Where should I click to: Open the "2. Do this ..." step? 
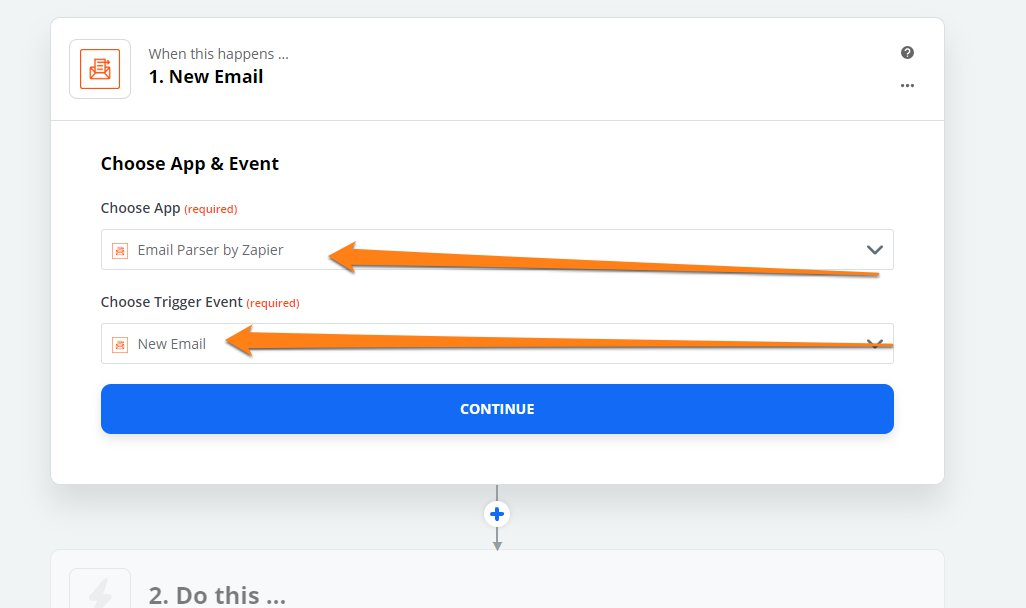coord(217,595)
